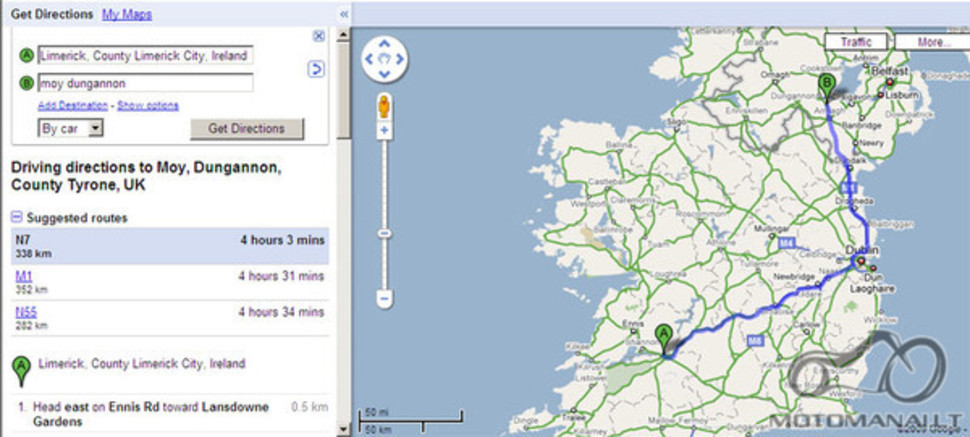Select the Get Directions tab

pos(52,14)
